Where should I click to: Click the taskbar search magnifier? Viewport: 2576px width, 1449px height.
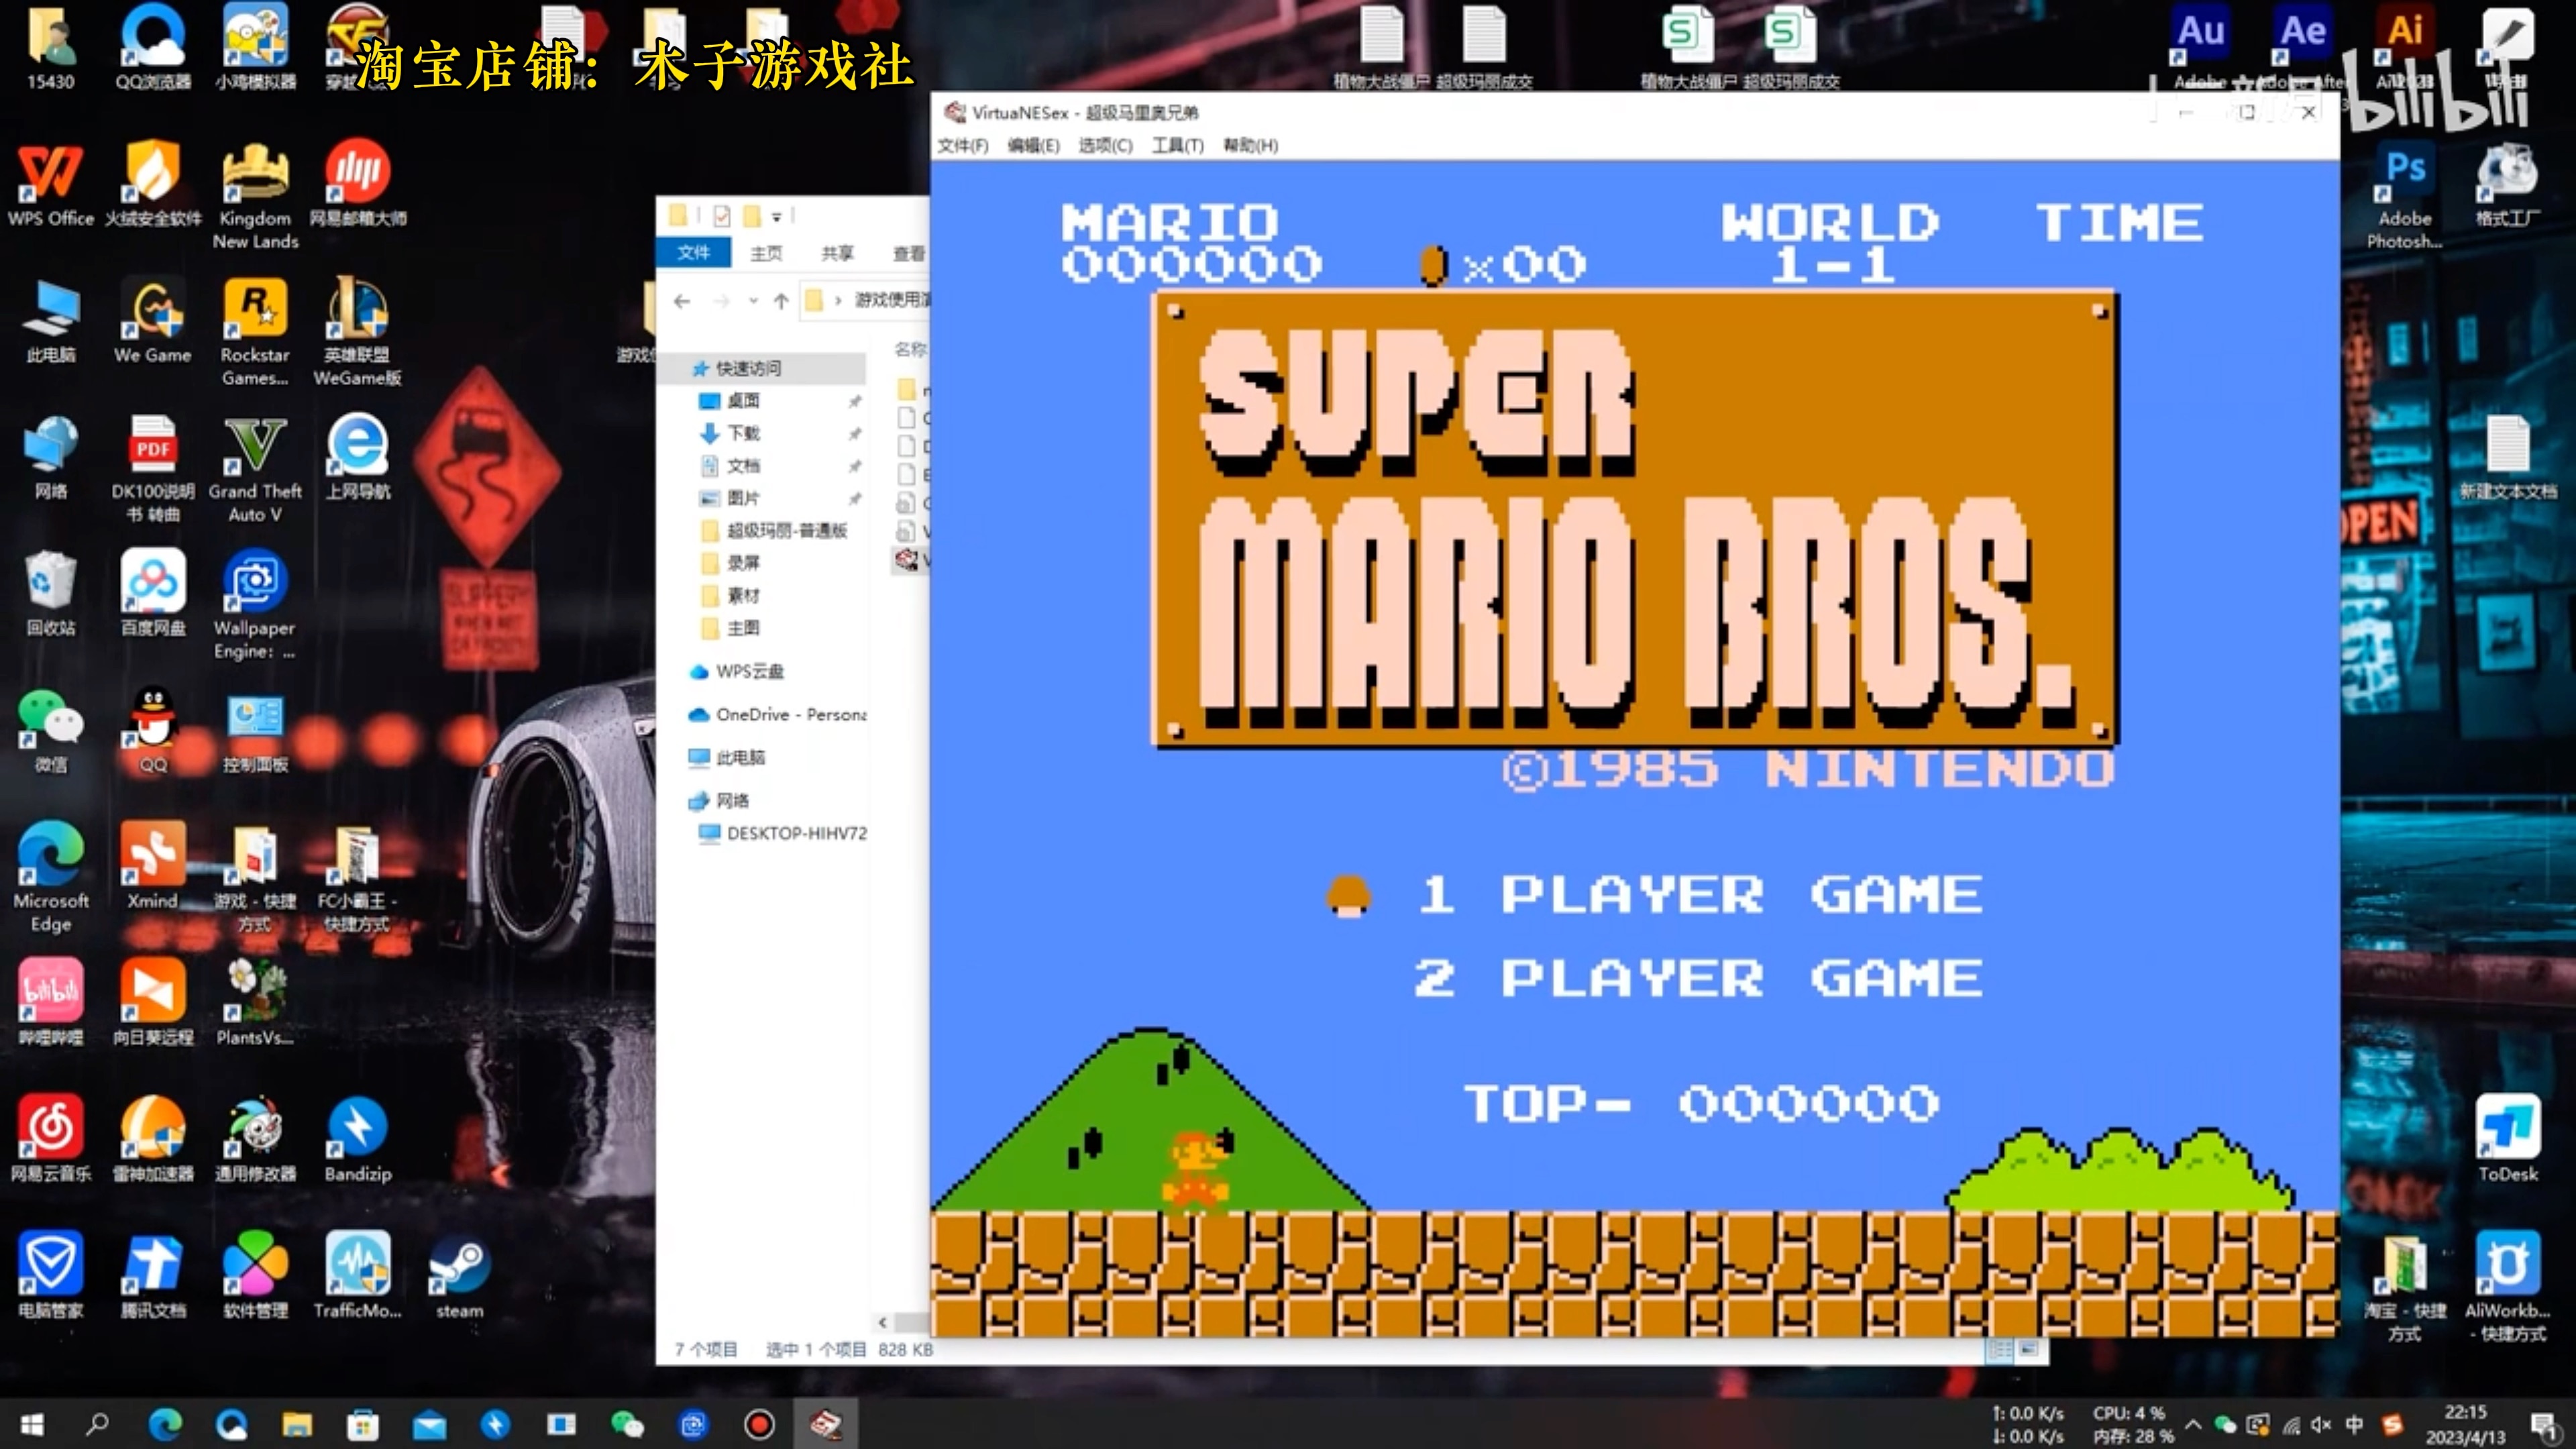tap(97, 1424)
